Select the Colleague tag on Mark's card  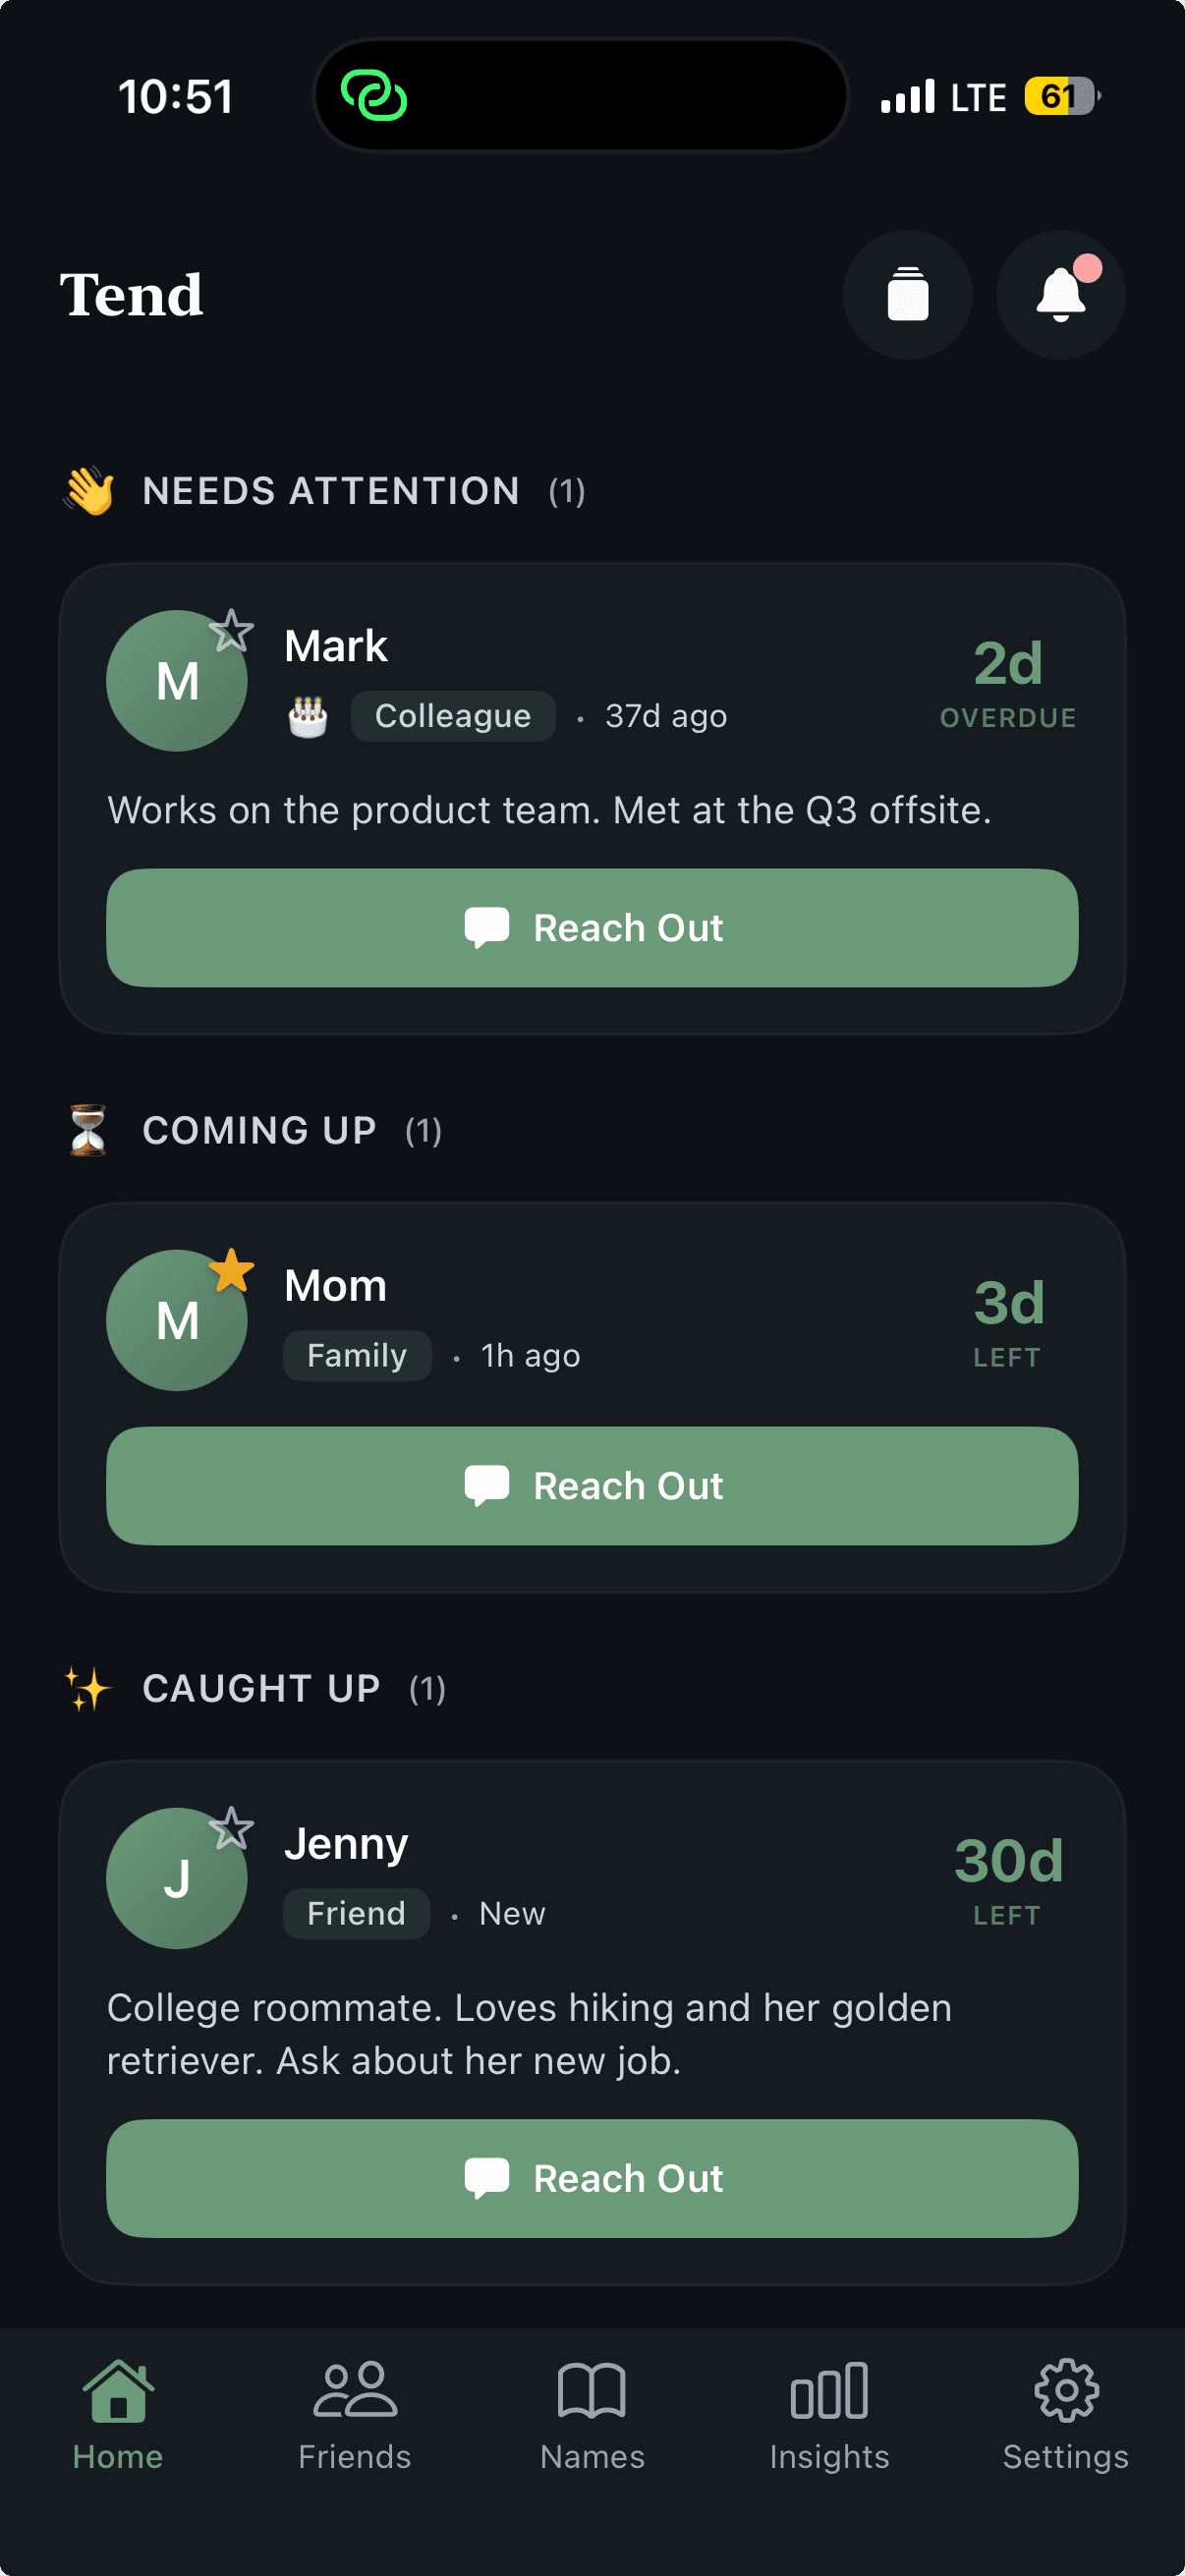[x=452, y=715]
